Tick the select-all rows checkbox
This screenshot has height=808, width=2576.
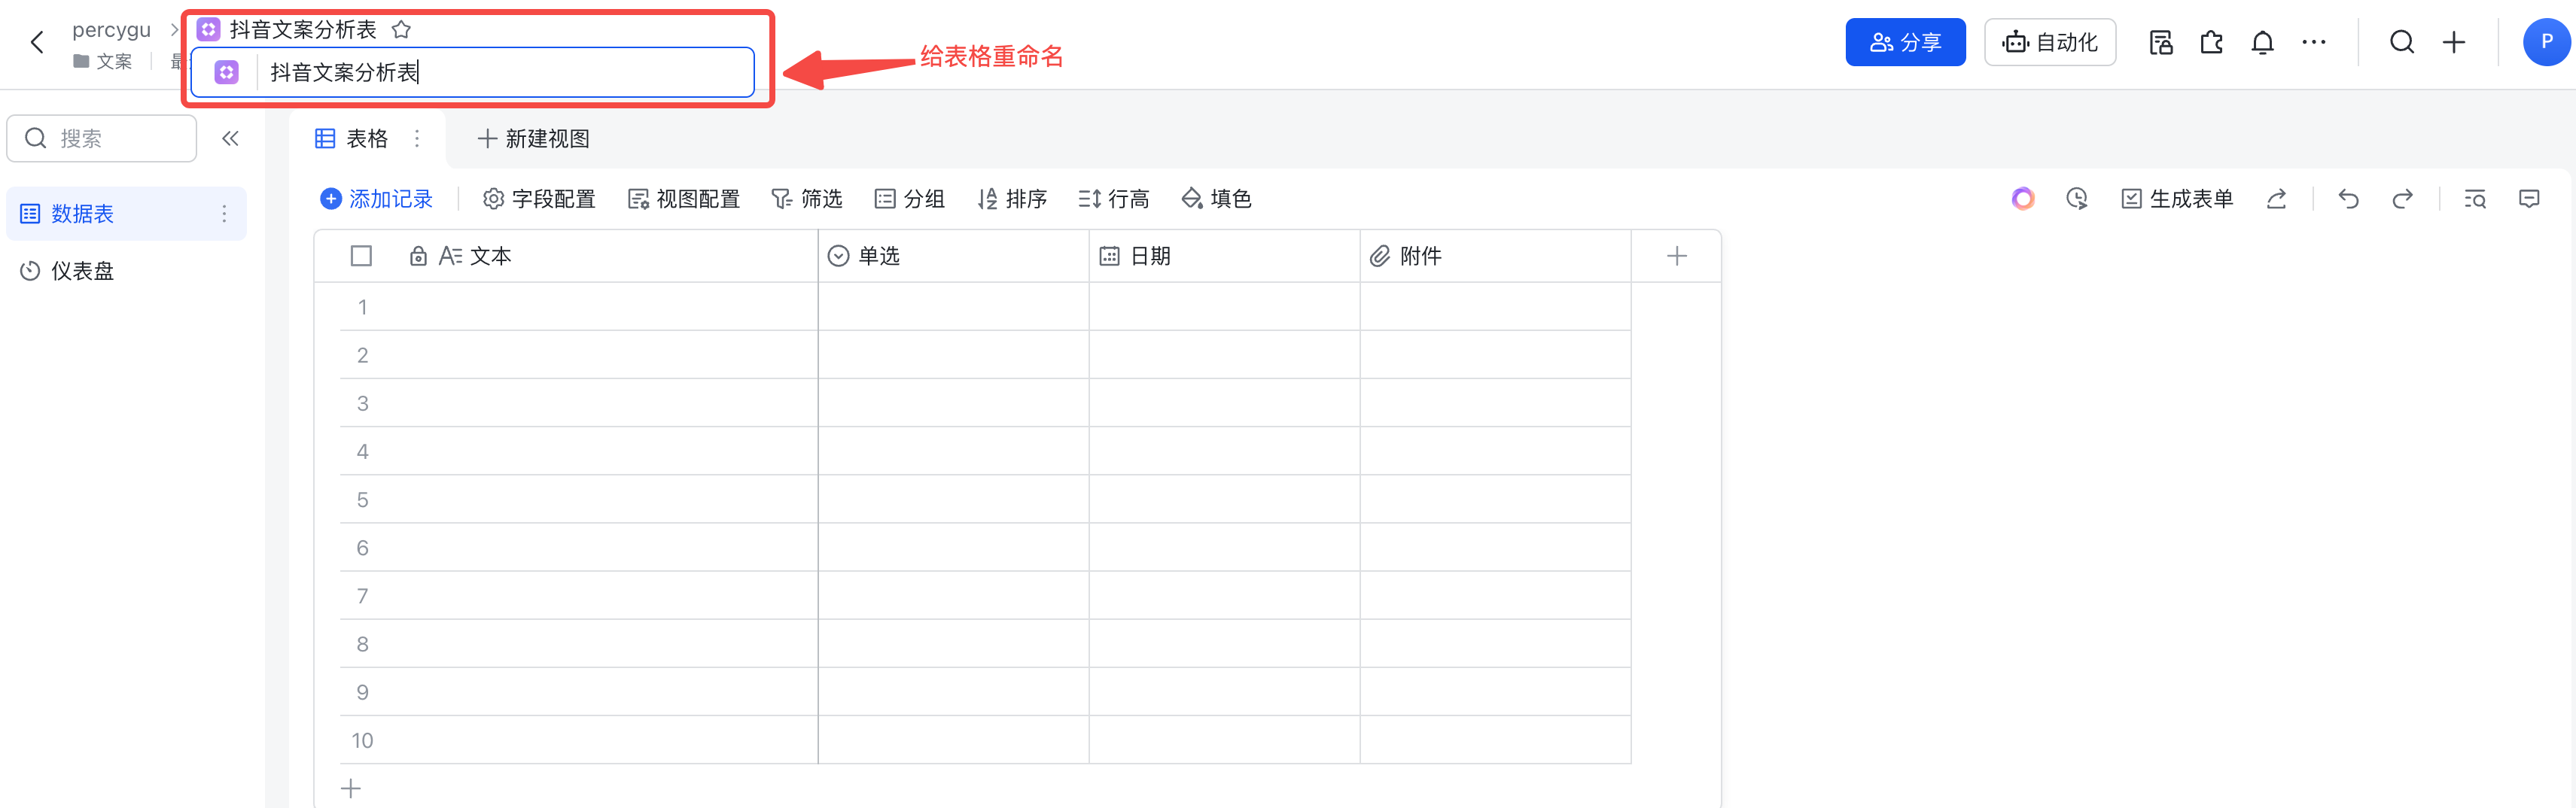[x=361, y=256]
